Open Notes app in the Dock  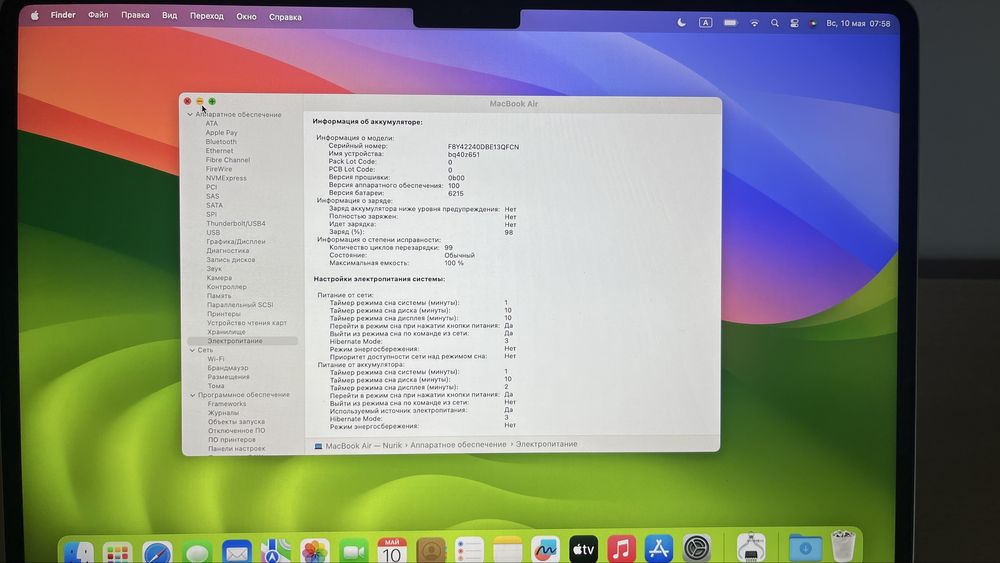point(508,550)
